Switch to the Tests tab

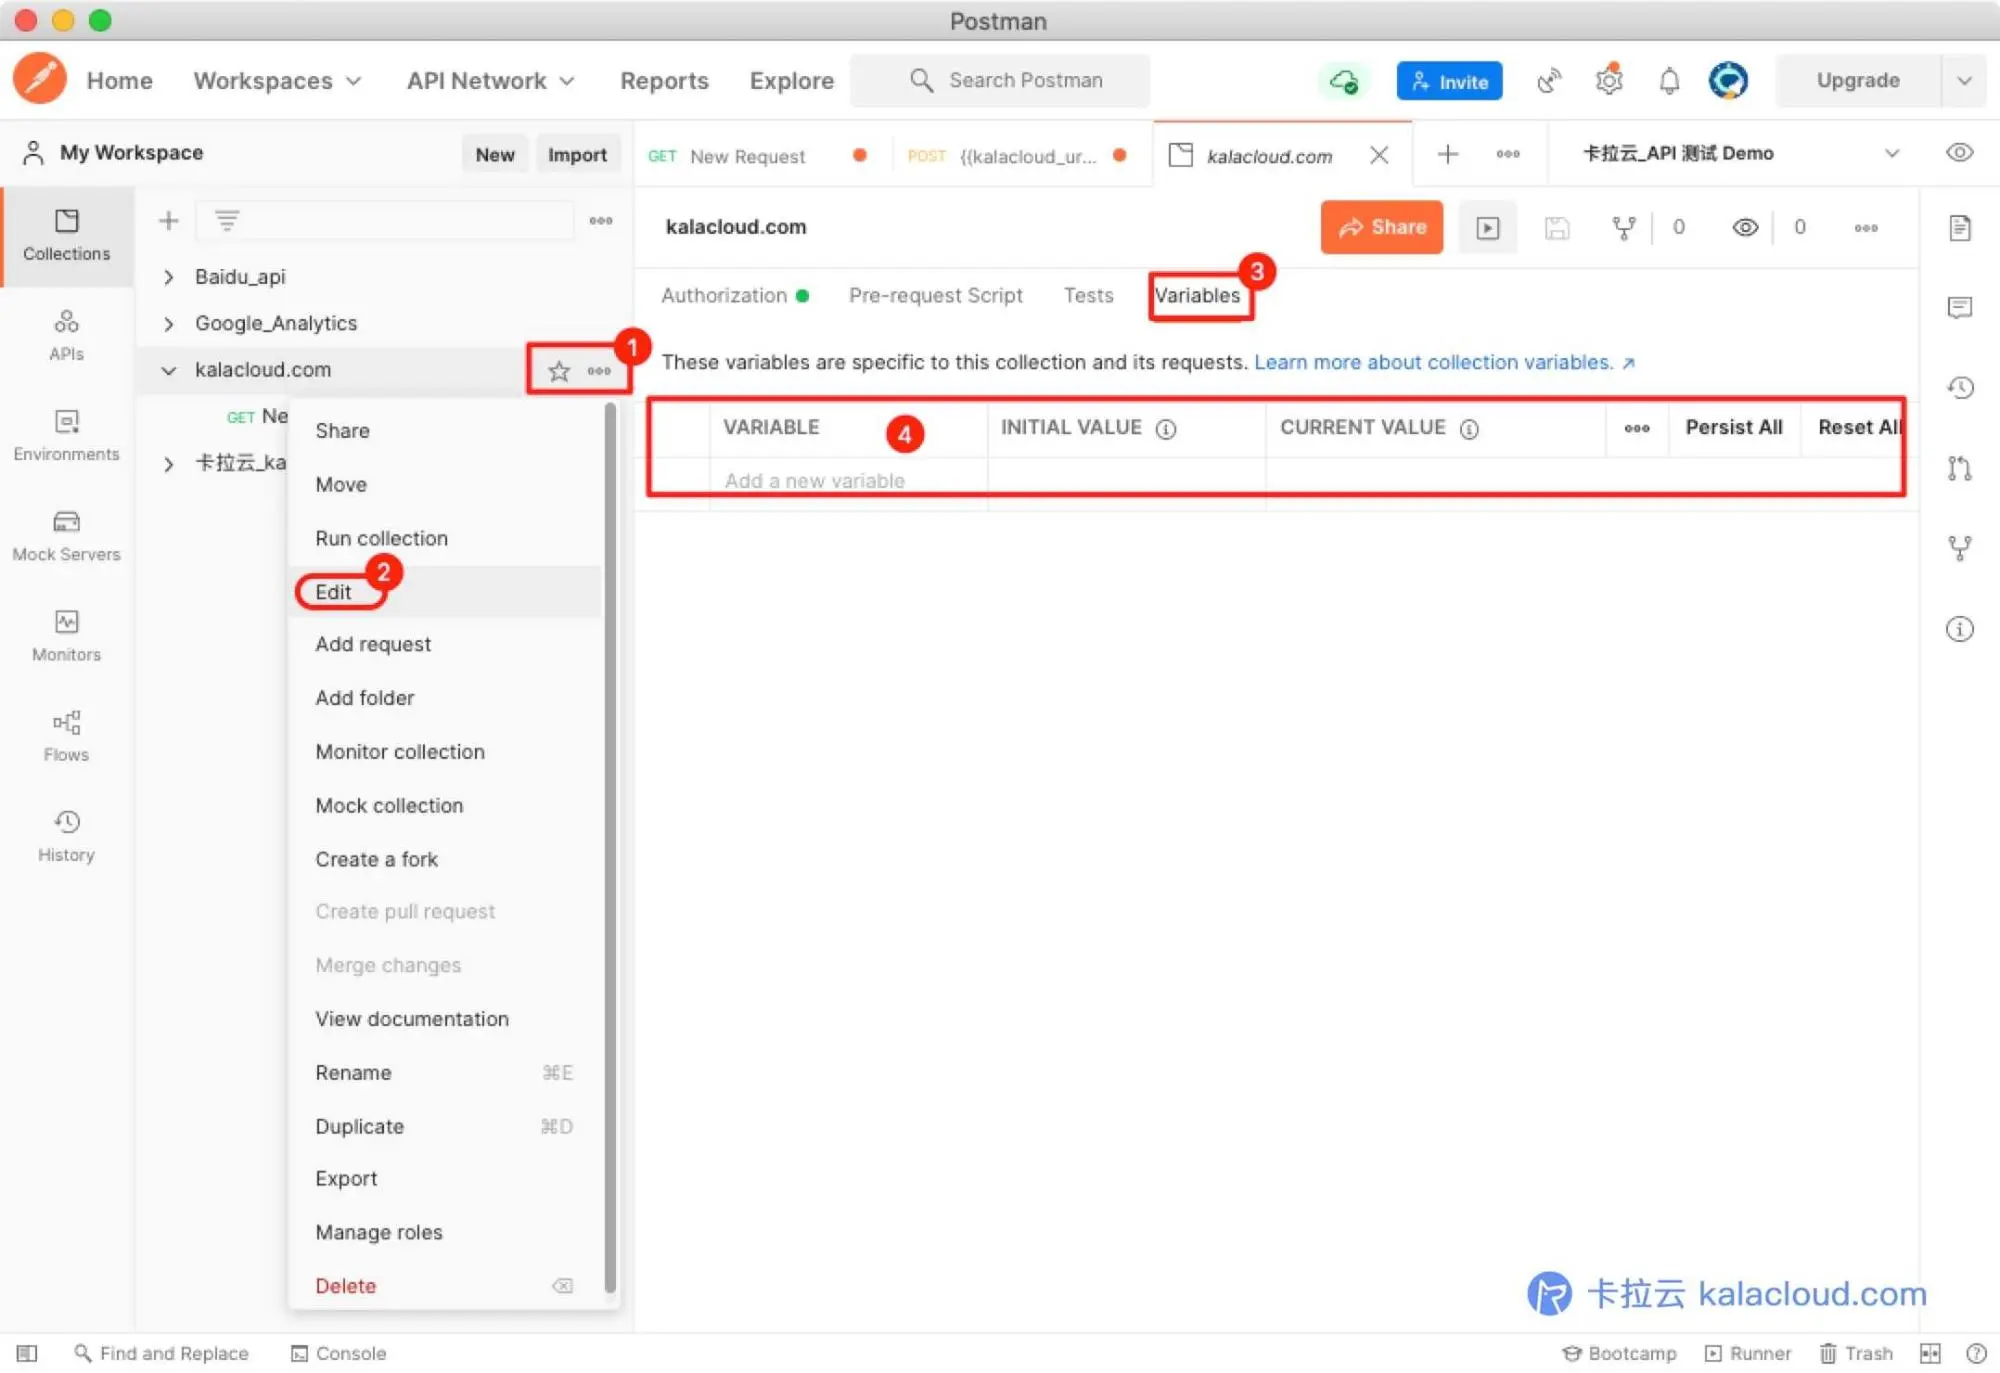1088,295
